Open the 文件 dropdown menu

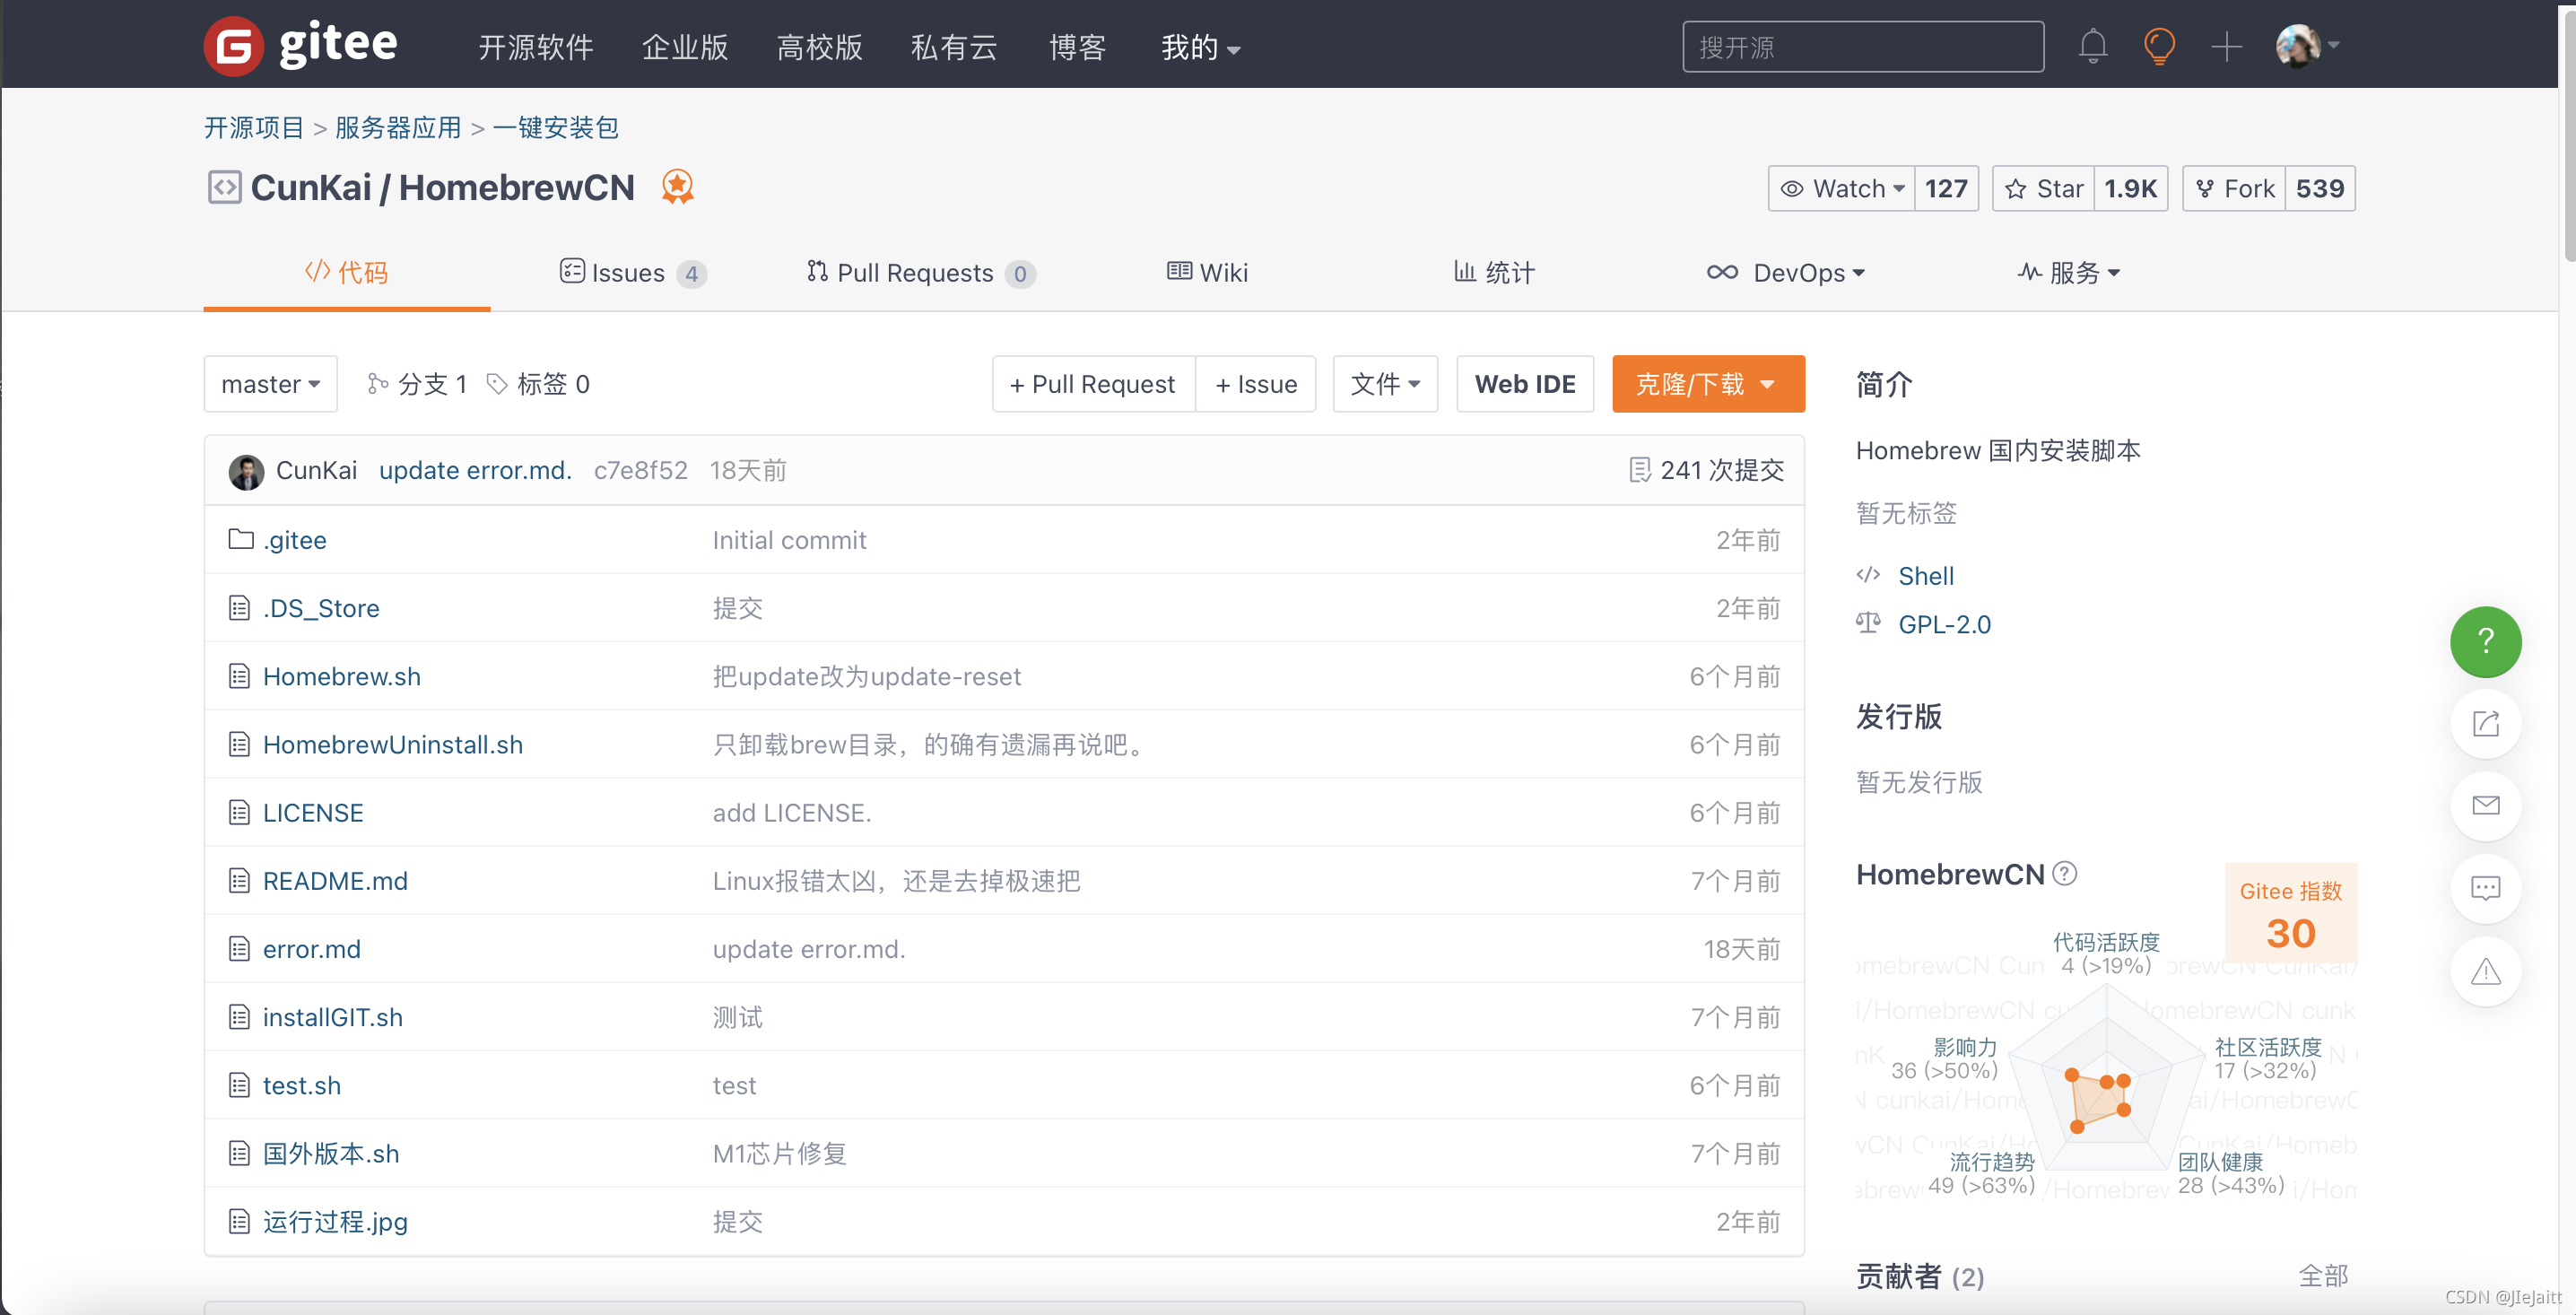click(1384, 384)
